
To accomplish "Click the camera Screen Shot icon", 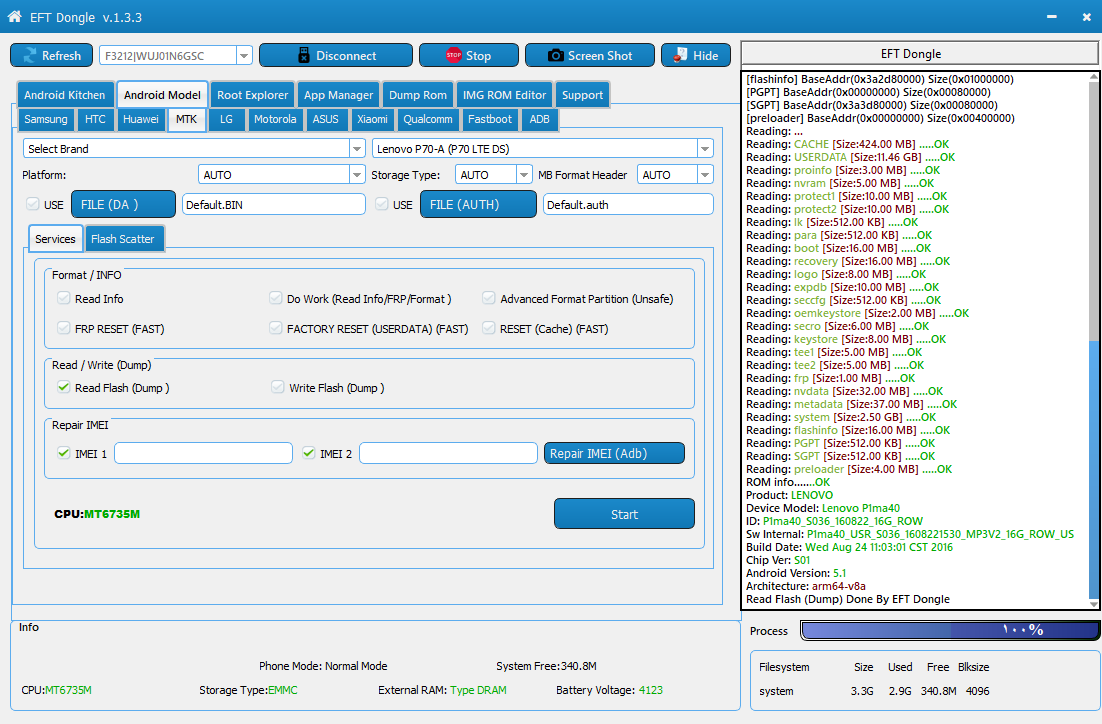I will click(556, 56).
